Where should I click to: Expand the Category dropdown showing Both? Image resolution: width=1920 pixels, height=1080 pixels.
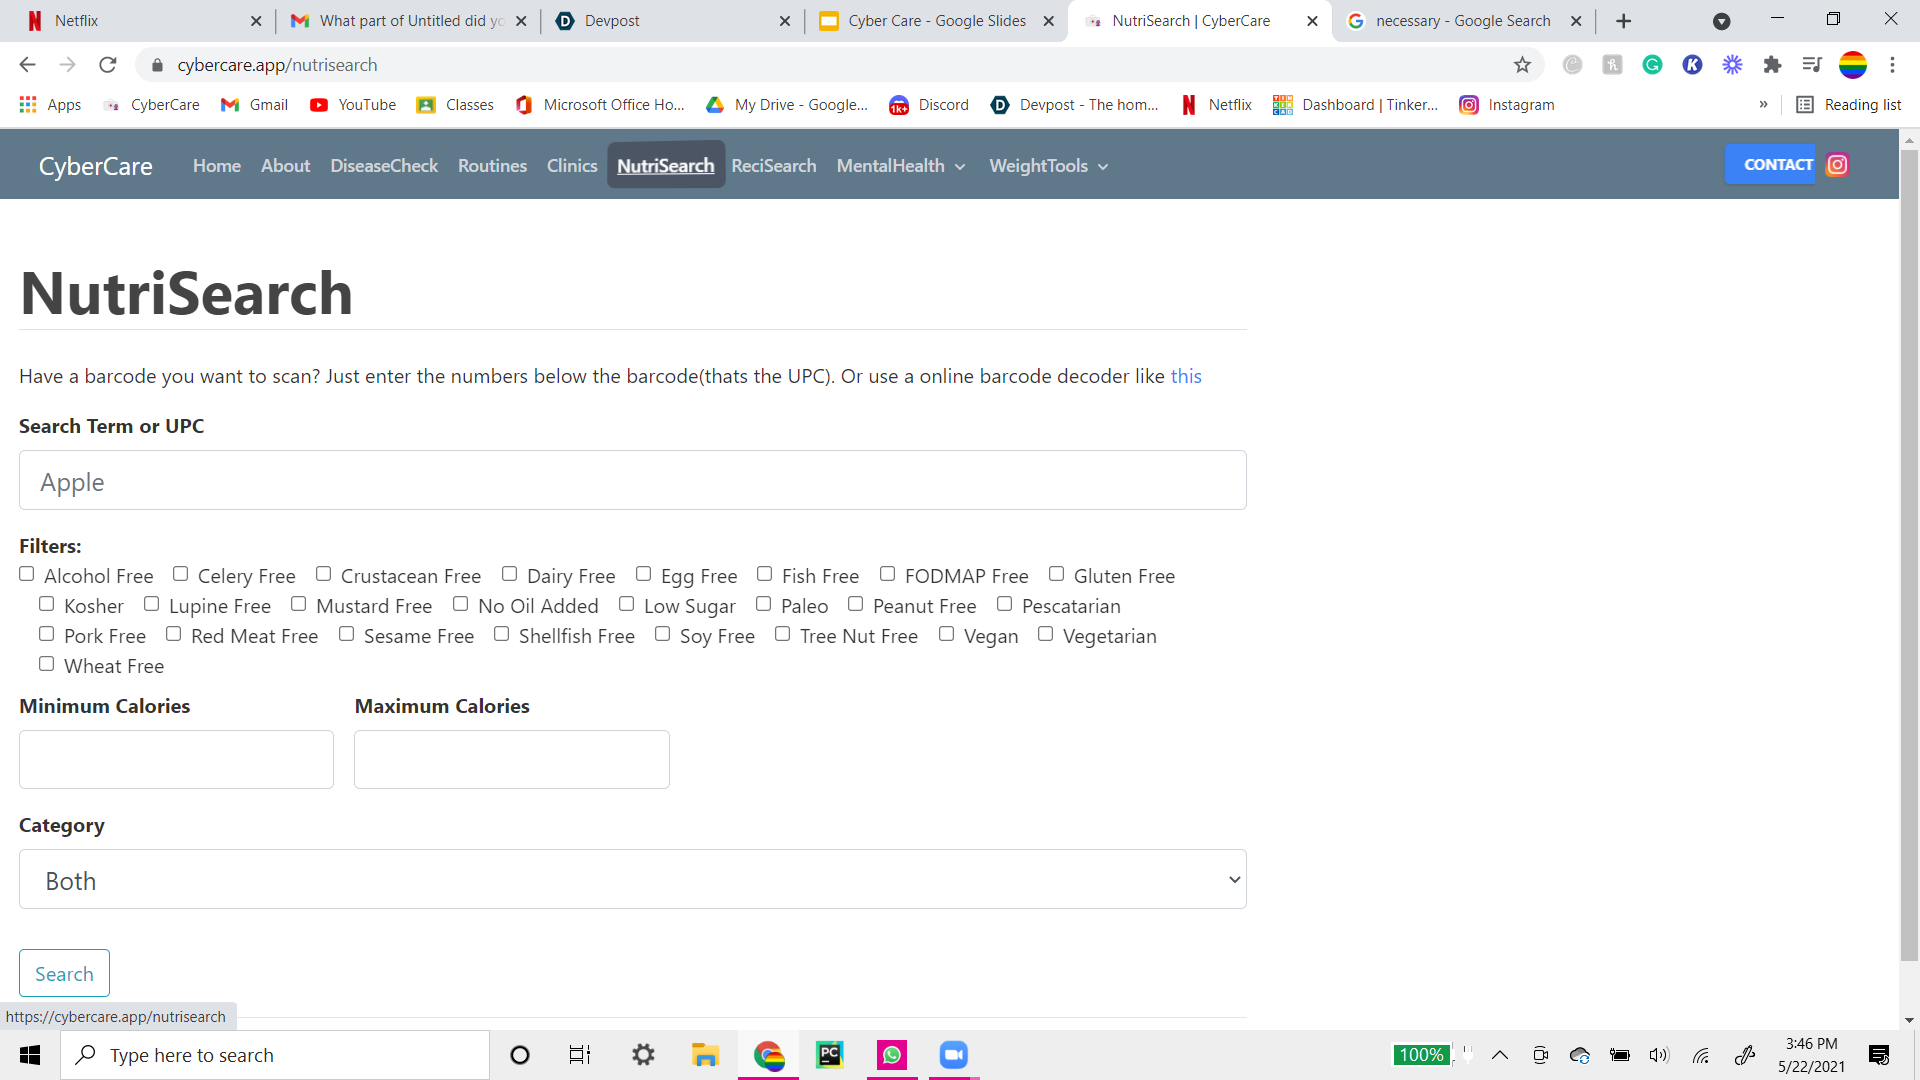pos(632,880)
